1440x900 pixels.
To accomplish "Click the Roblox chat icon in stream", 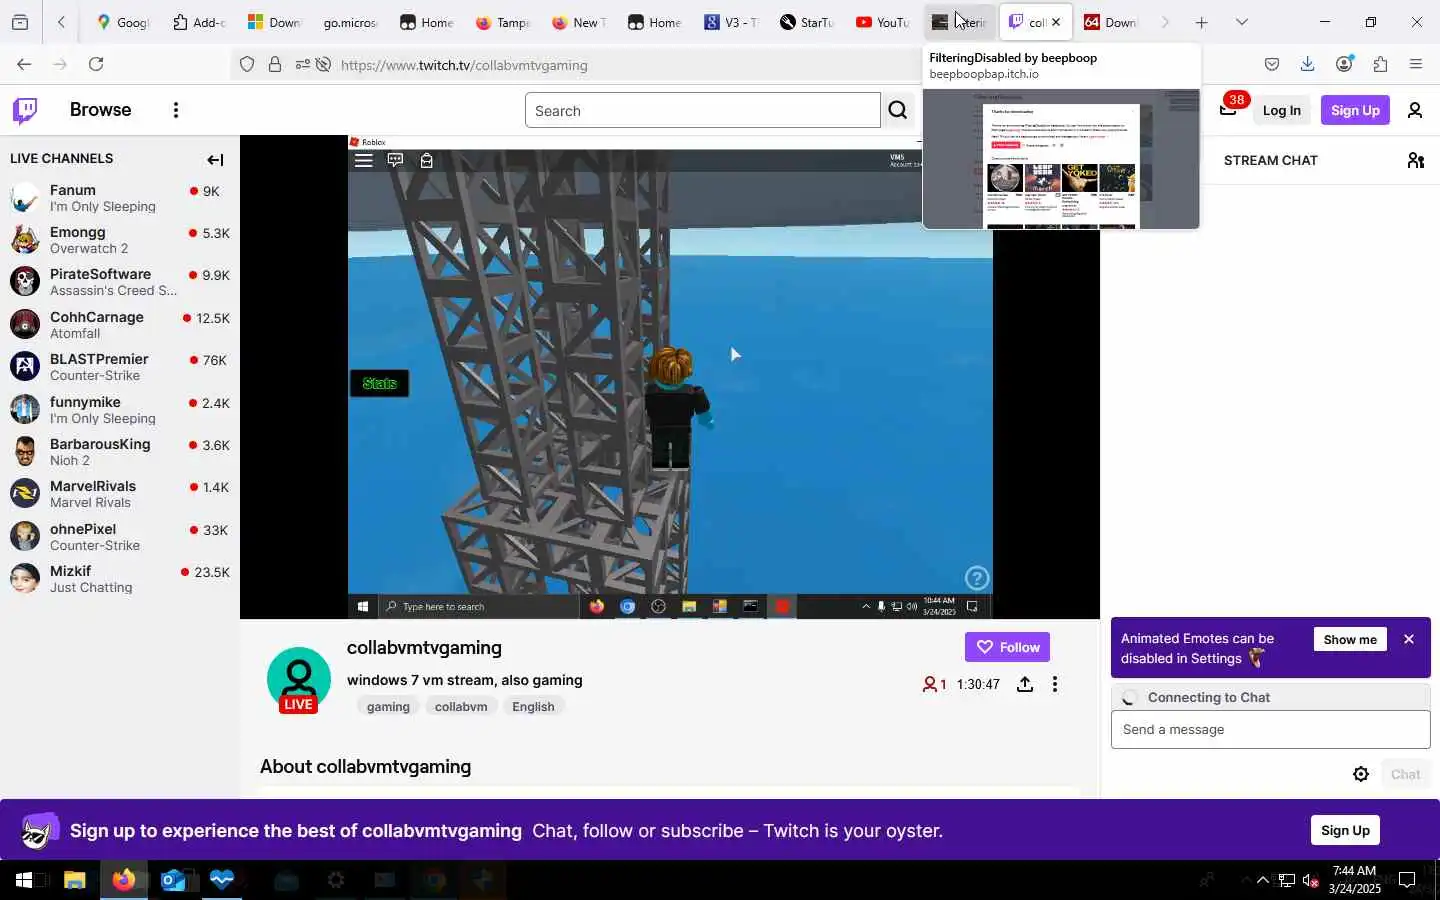I will click(x=395, y=160).
